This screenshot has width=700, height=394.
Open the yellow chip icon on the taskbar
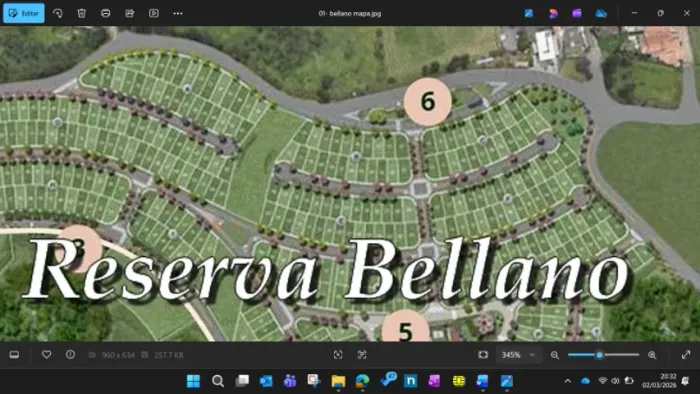click(458, 381)
